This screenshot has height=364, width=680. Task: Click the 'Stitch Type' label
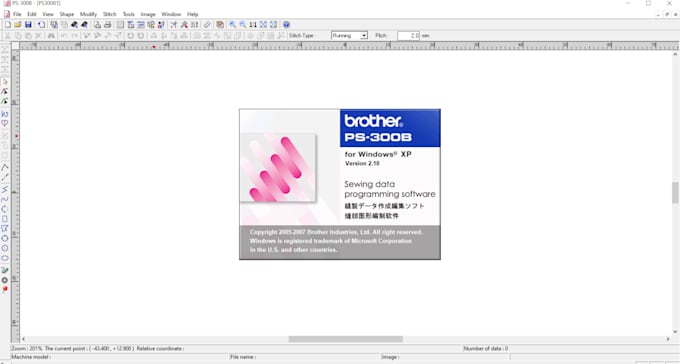[x=301, y=36]
